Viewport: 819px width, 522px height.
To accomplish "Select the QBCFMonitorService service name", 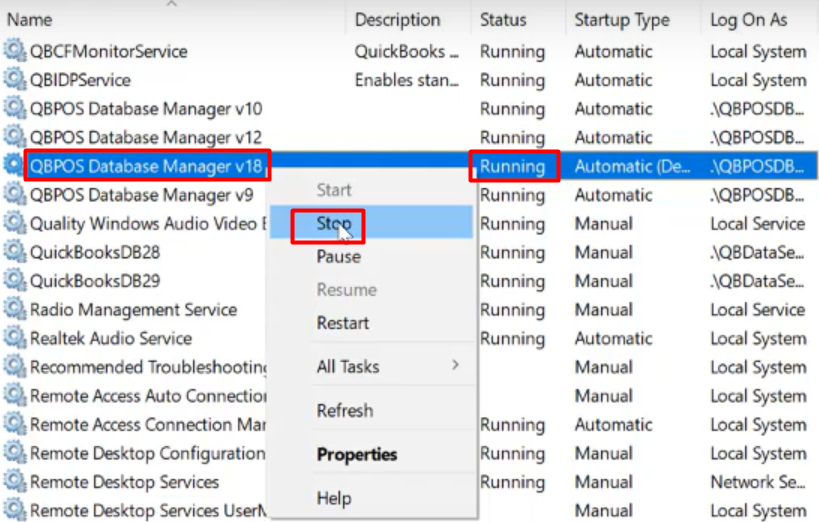I will coord(109,51).
